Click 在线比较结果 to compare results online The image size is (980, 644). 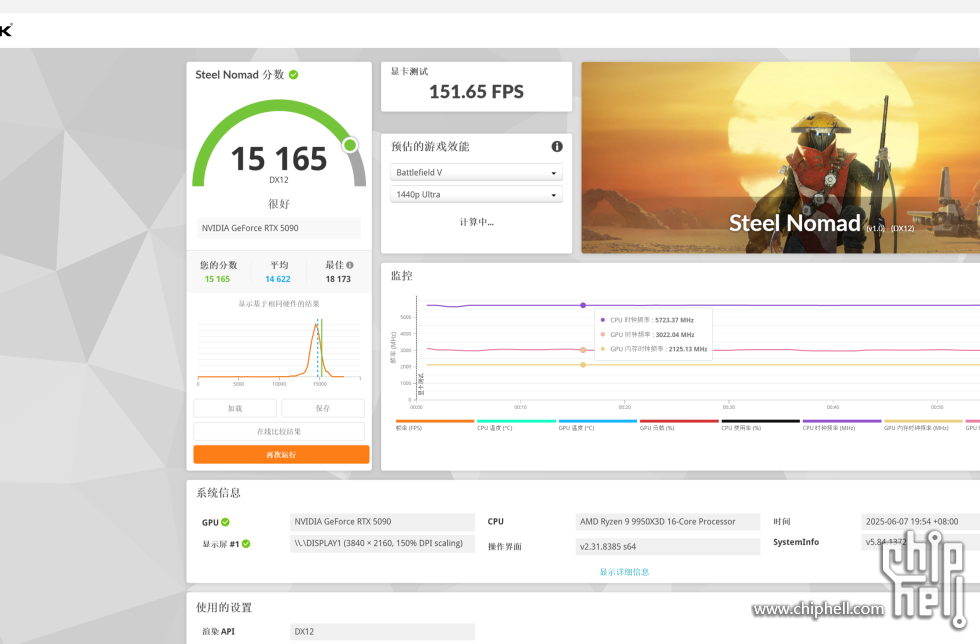[x=279, y=431]
